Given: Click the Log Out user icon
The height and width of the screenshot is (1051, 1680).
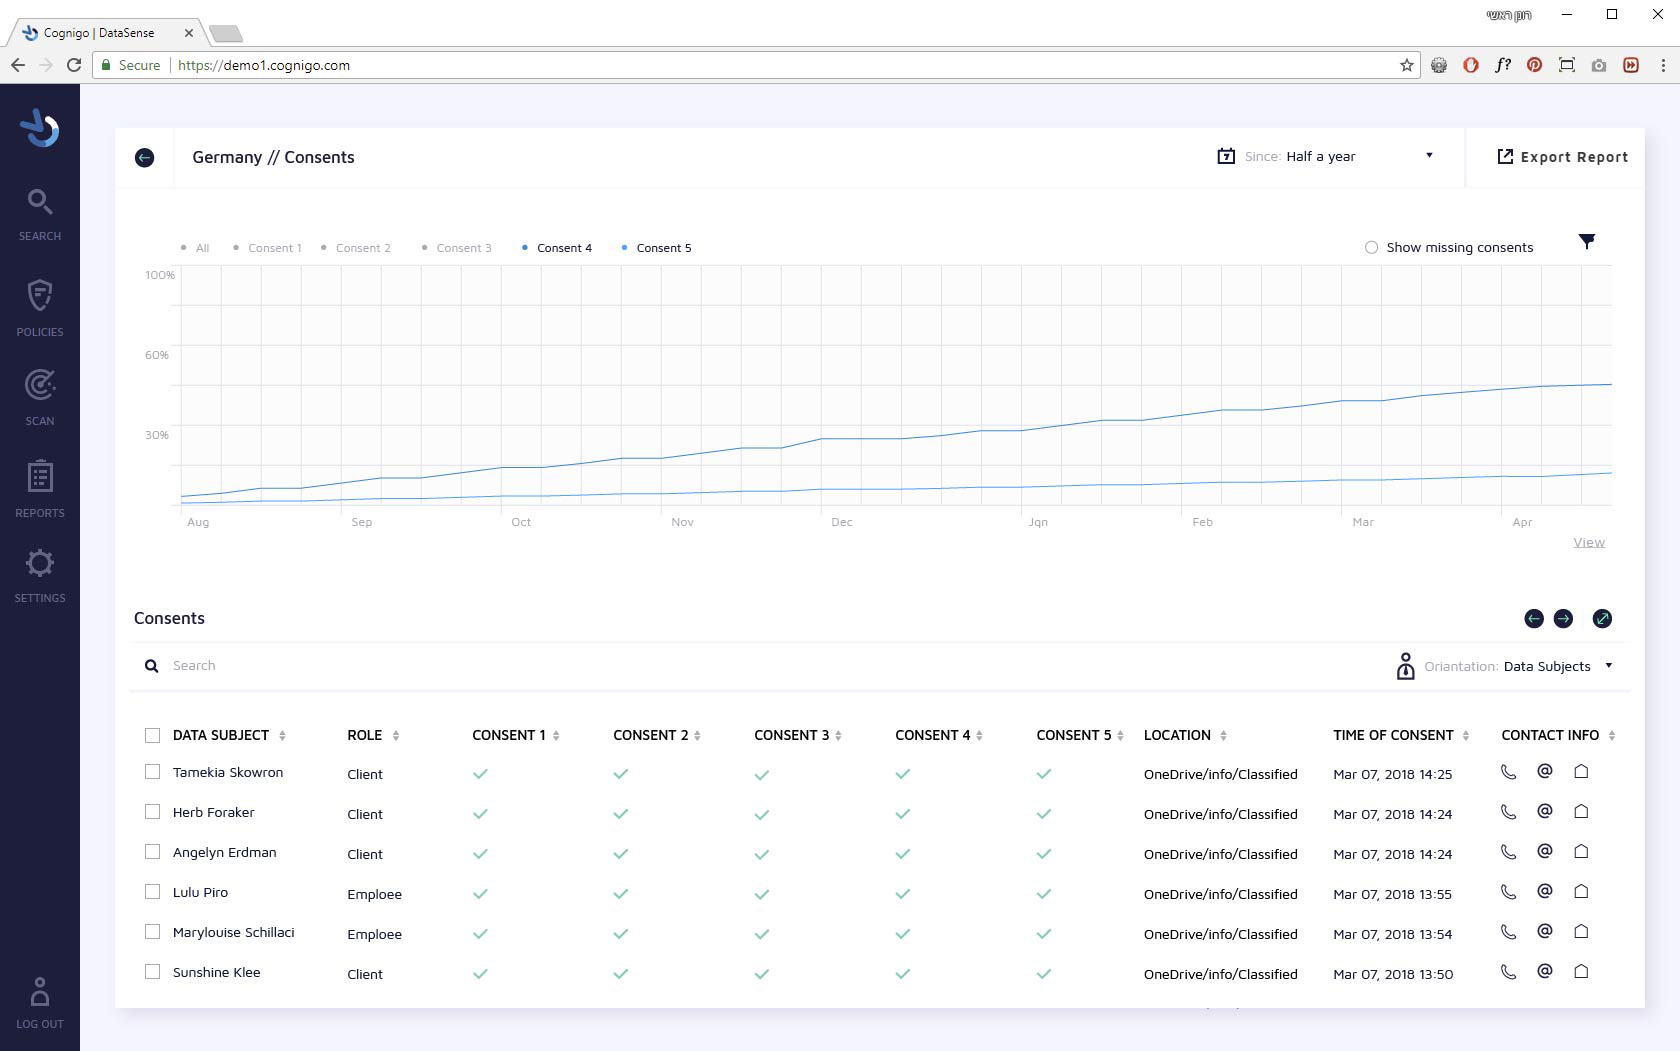Looking at the screenshot, I should pos(40,992).
